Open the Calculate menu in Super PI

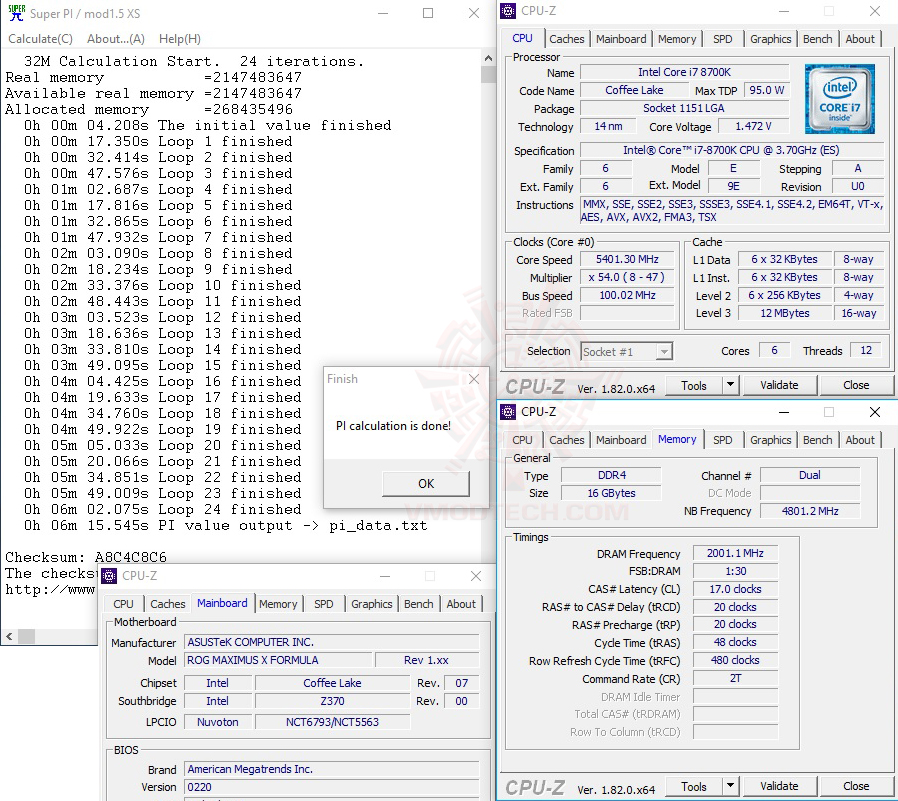click(x=40, y=38)
